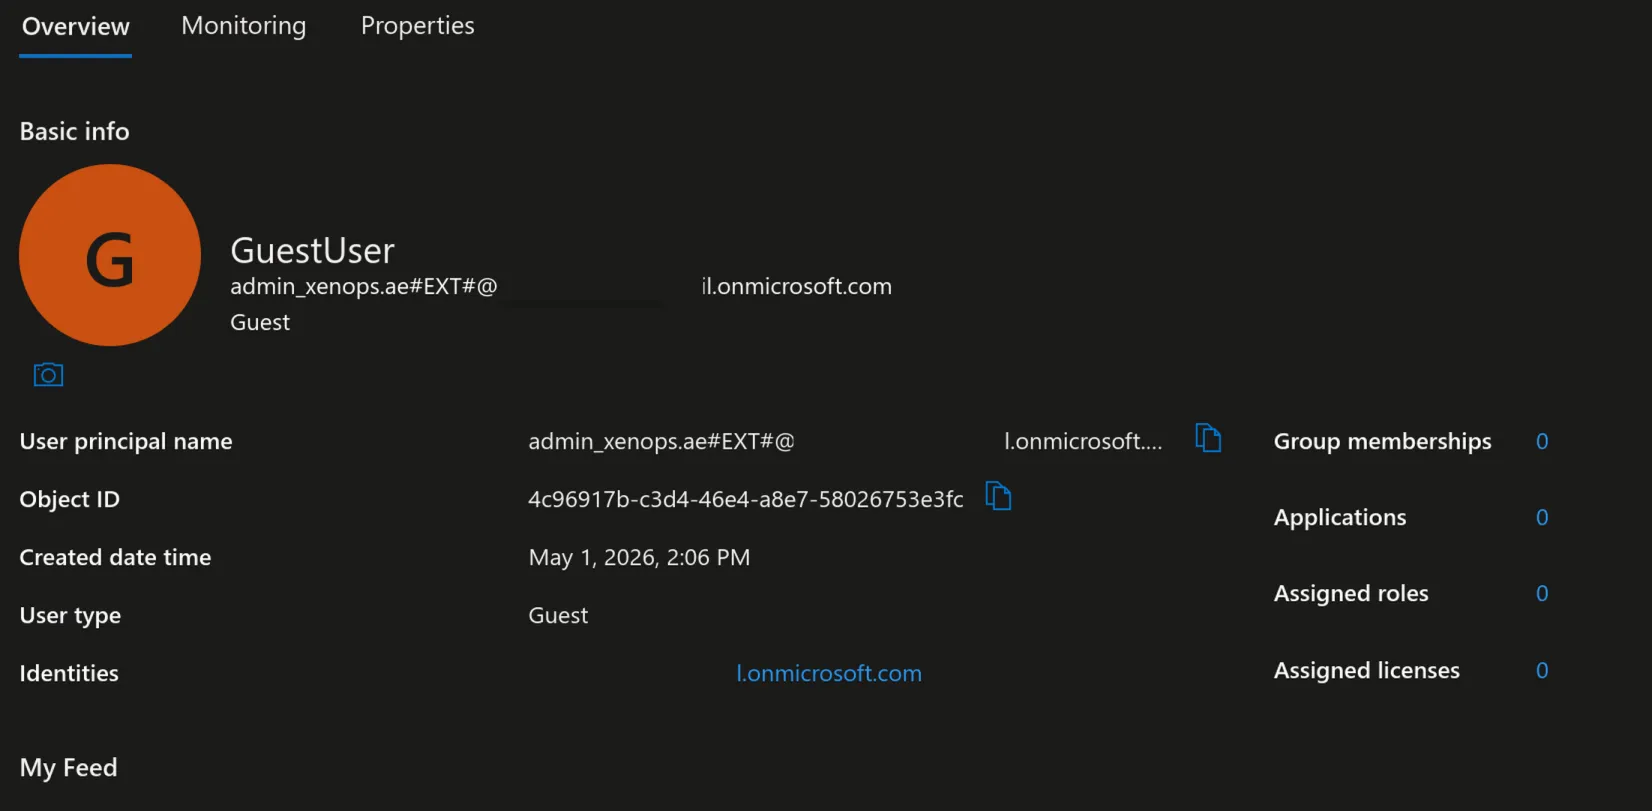Open the Group memberships count link
The image size is (1652, 811).
point(1542,441)
